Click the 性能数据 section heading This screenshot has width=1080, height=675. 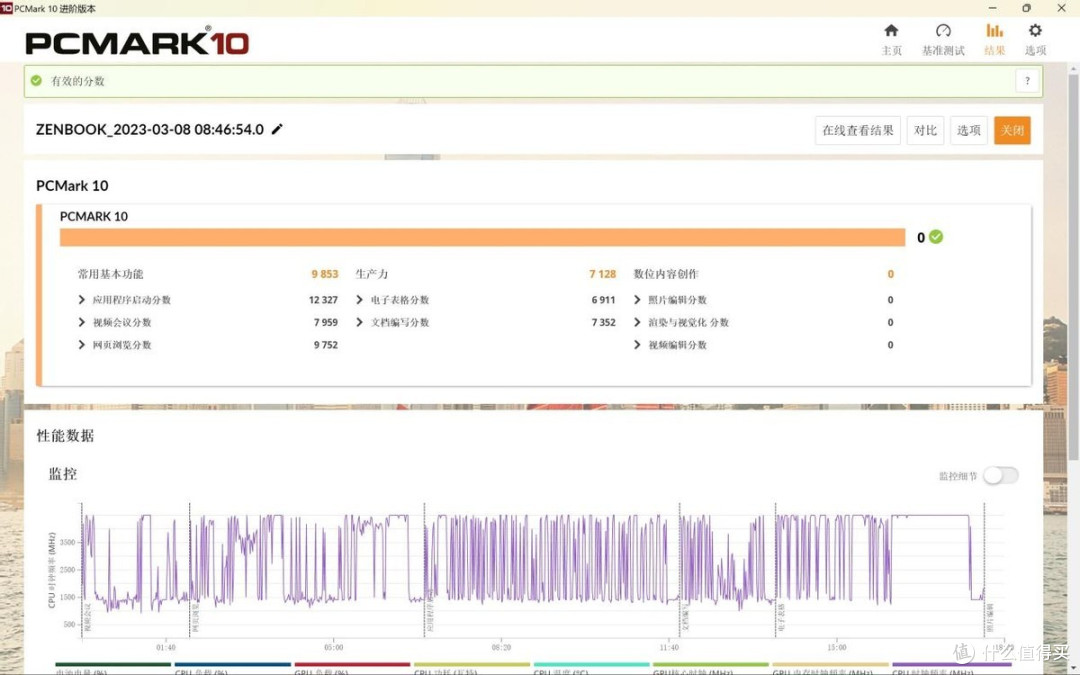65,435
